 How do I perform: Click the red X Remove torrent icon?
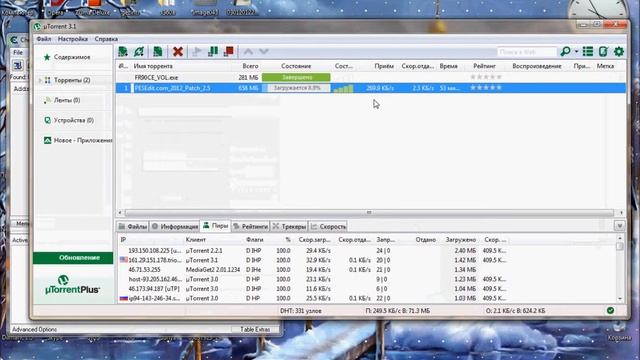tap(178, 51)
